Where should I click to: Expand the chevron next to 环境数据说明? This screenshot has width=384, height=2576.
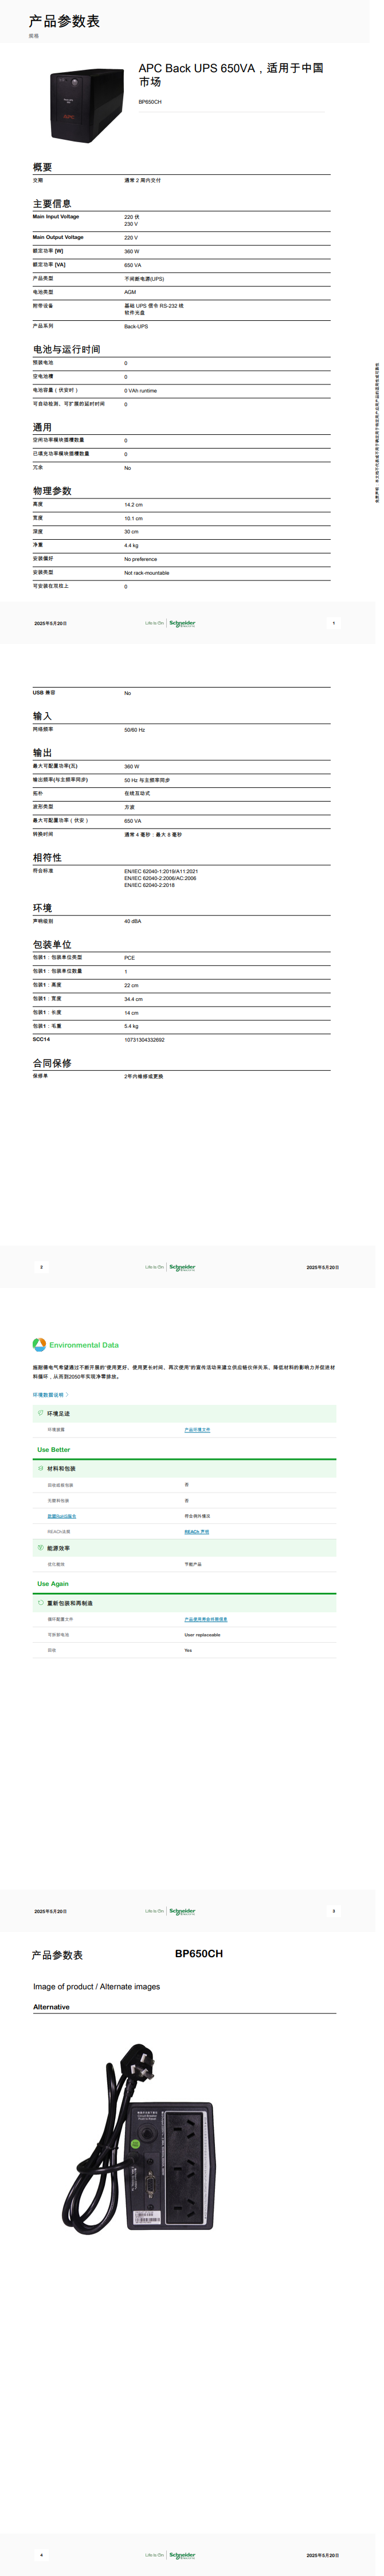click(x=67, y=1394)
